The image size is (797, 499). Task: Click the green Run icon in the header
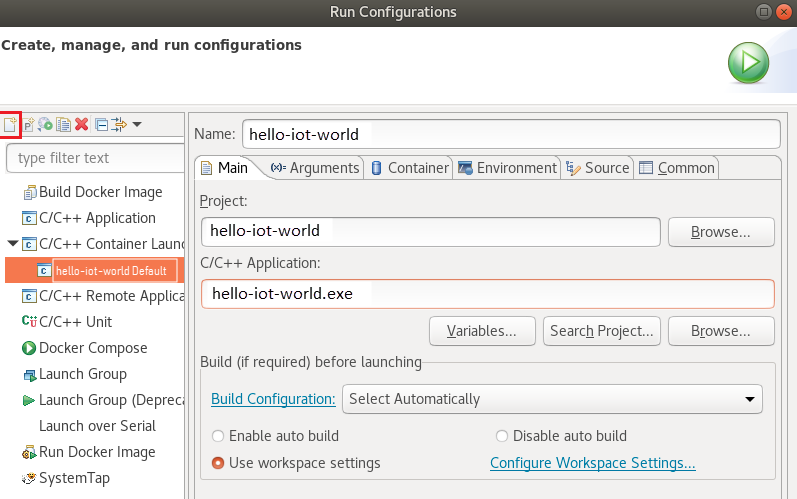(x=747, y=63)
